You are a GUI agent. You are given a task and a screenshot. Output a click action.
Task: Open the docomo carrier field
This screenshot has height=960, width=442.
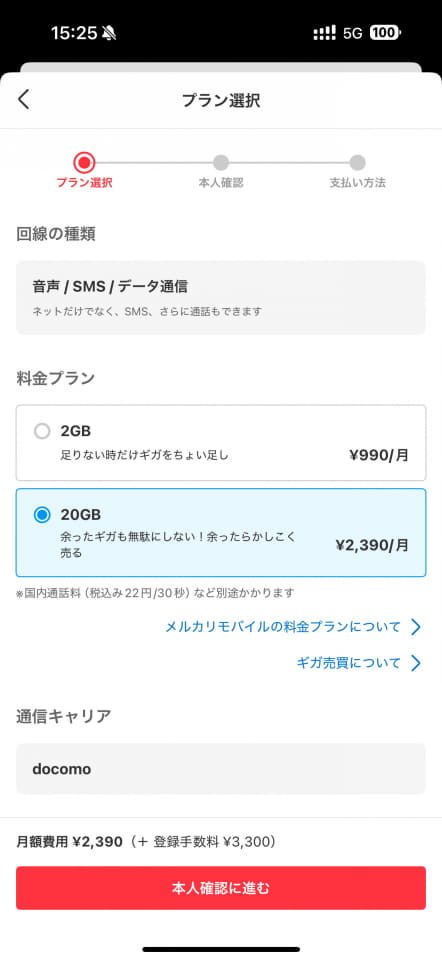221,769
